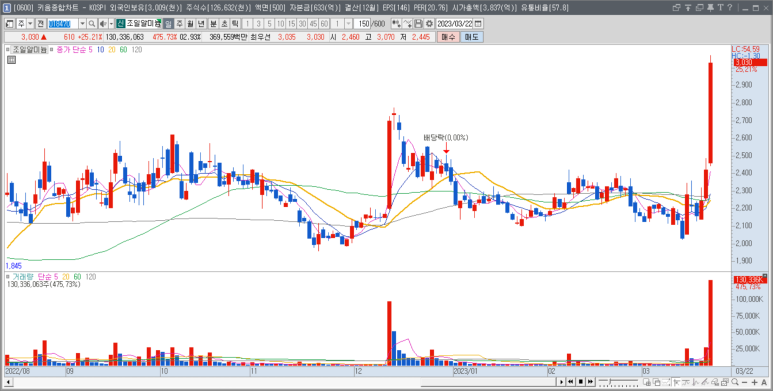Image resolution: width=773 pixels, height=391 pixels.
Task: Open the dropdown beside the 1 interval field
Action: tap(349, 24)
